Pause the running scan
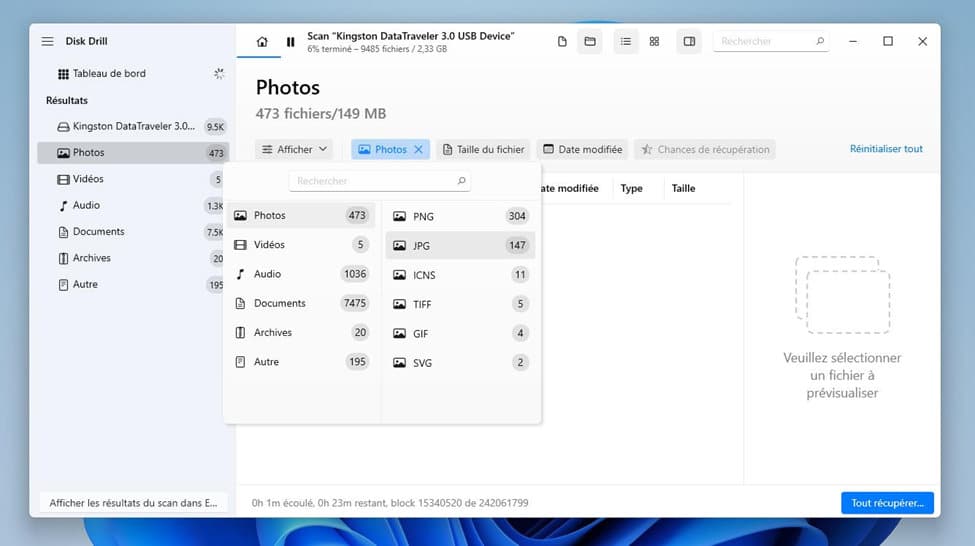The height and width of the screenshot is (546, 975). click(290, 42)
